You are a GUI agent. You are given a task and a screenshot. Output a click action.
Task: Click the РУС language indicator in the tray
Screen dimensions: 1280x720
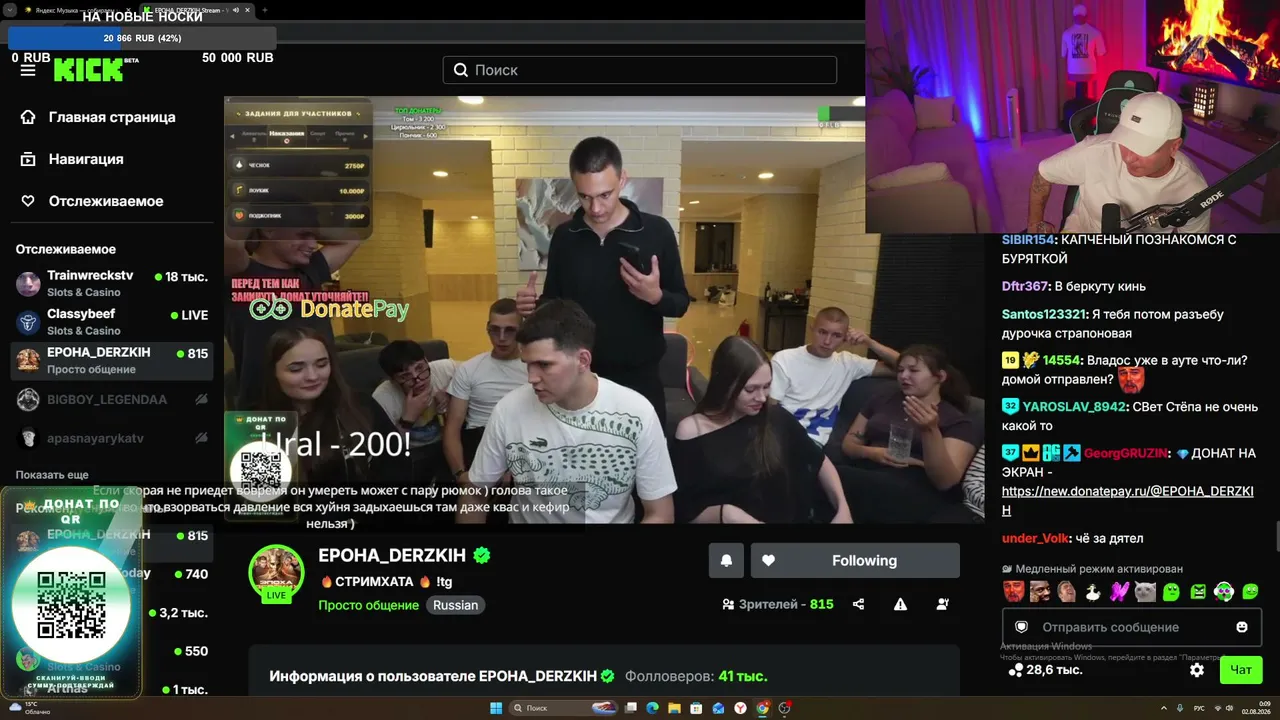tap(1199, 708)
